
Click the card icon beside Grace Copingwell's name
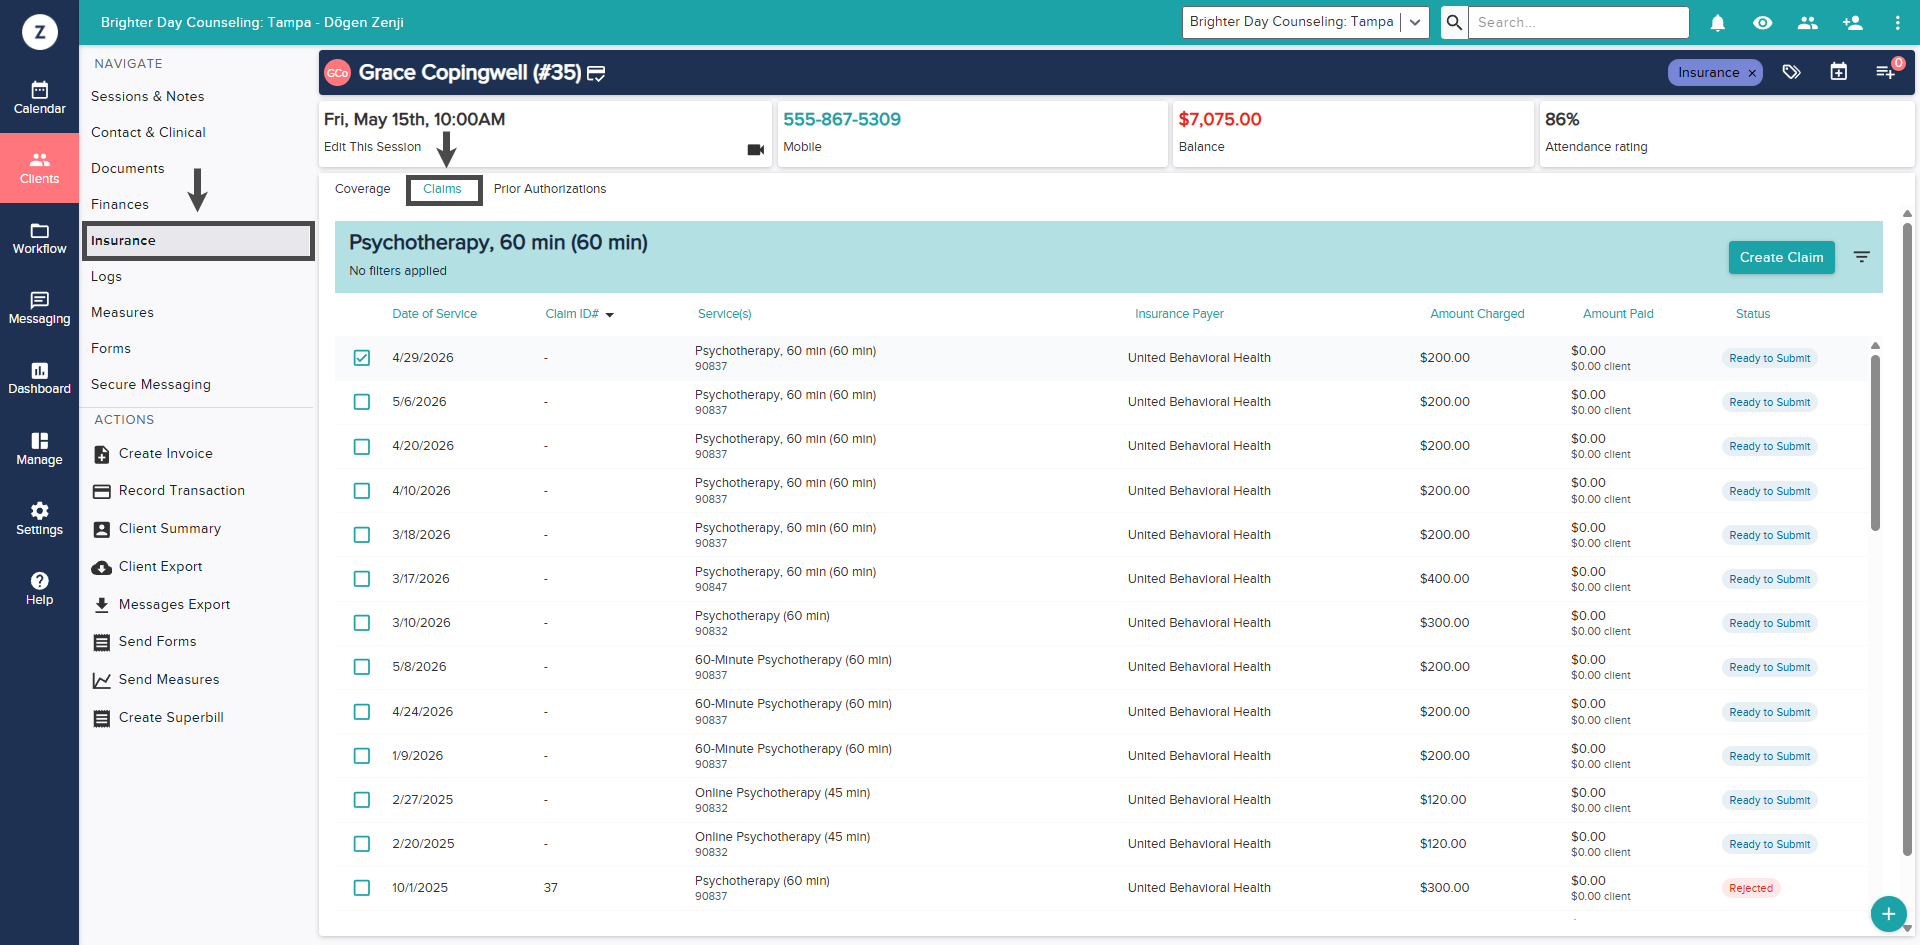tap(596, 73)
